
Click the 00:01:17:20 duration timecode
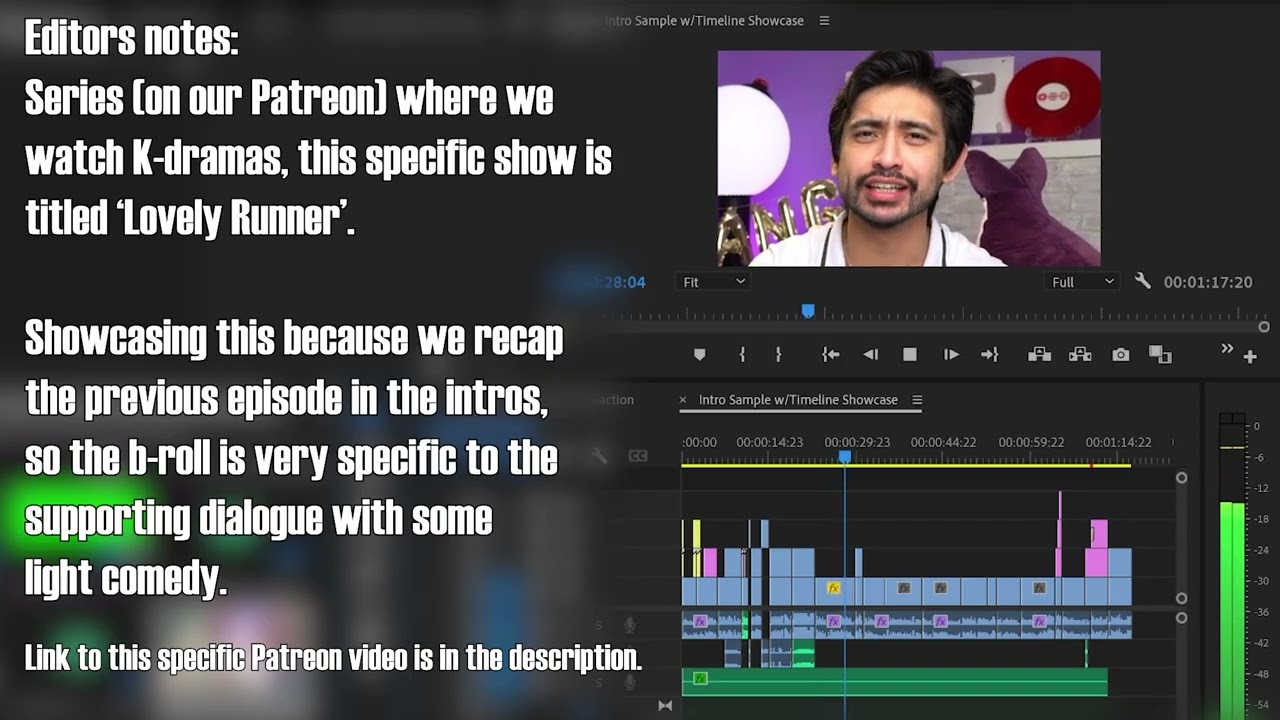point(1208,282)
